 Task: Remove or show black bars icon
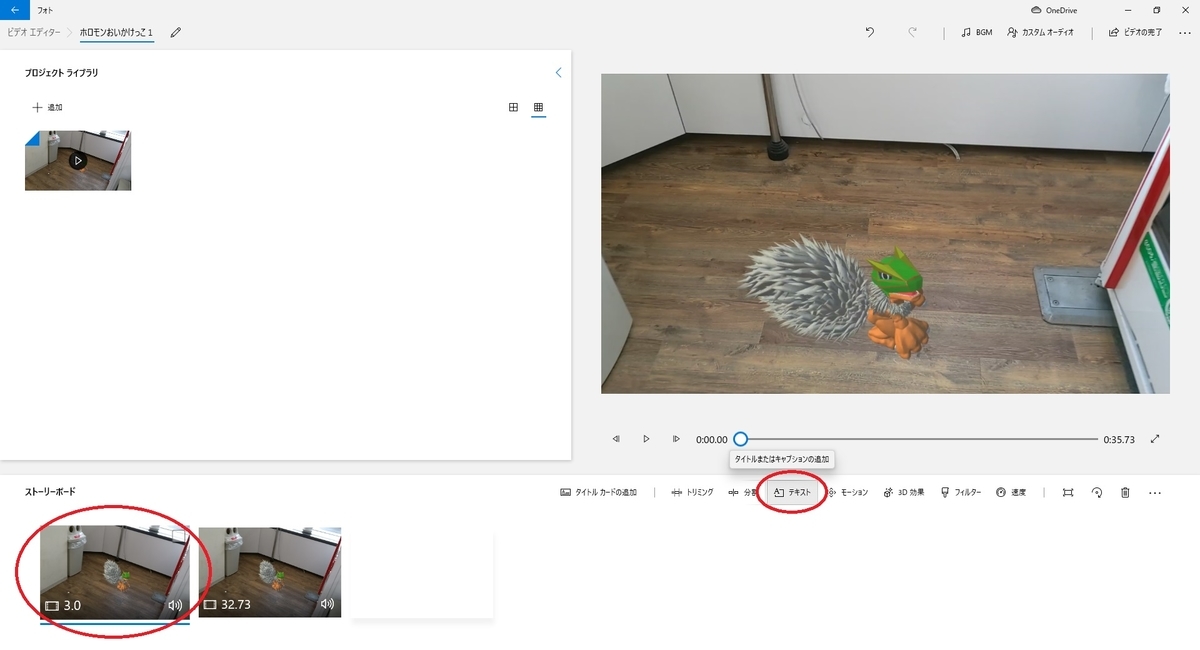tap(1068, 493)
